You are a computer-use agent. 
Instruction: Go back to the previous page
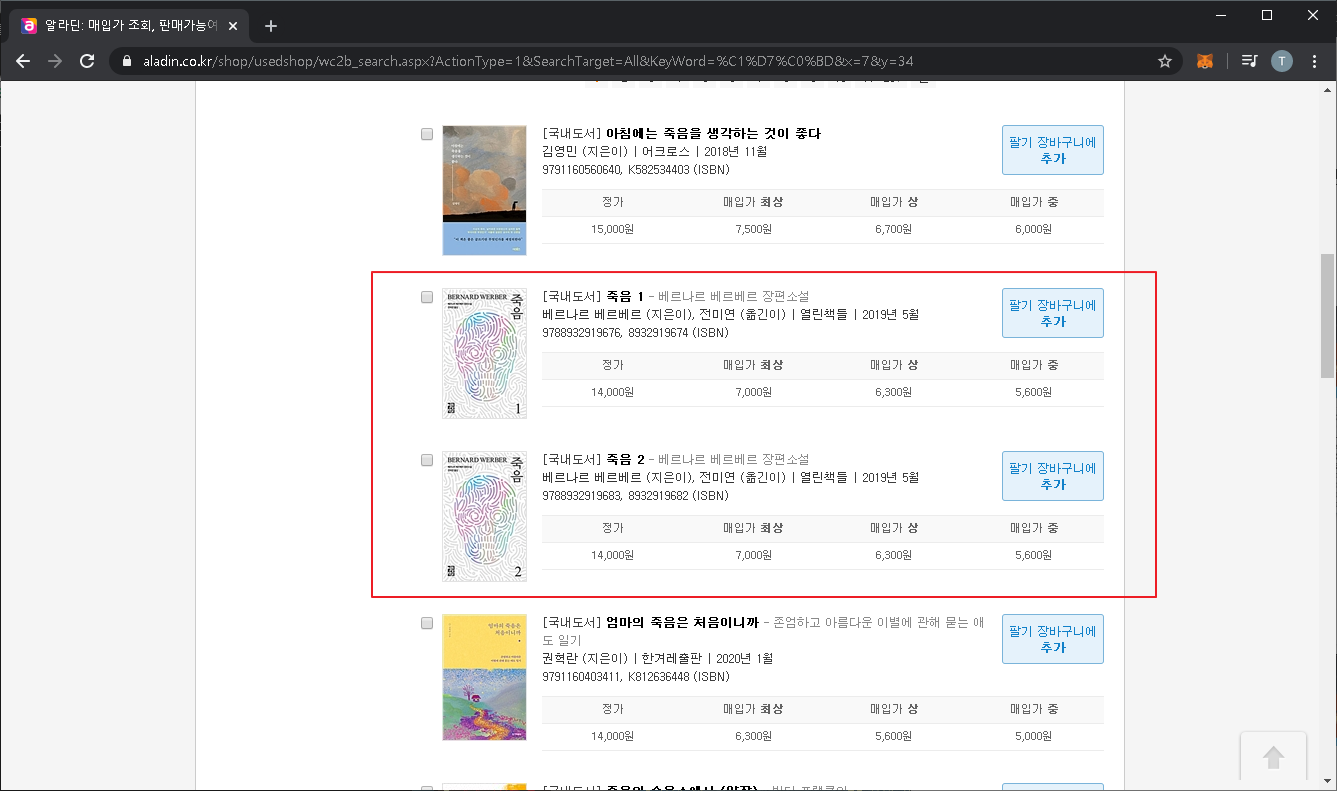coord(23,61)
